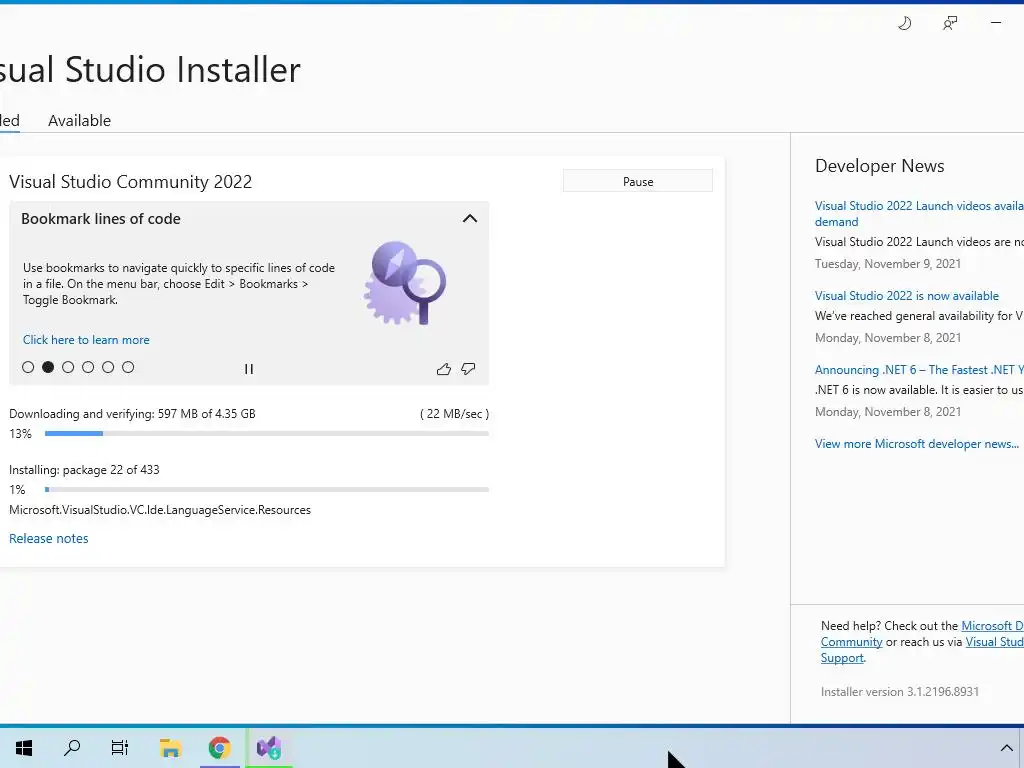
Task: Click the Downloading and verifying status text
Action: [x=133, y=414]
